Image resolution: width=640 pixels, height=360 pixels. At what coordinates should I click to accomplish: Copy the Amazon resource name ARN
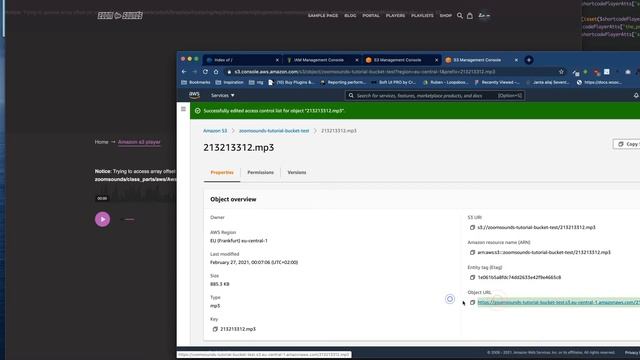[472, 252]
